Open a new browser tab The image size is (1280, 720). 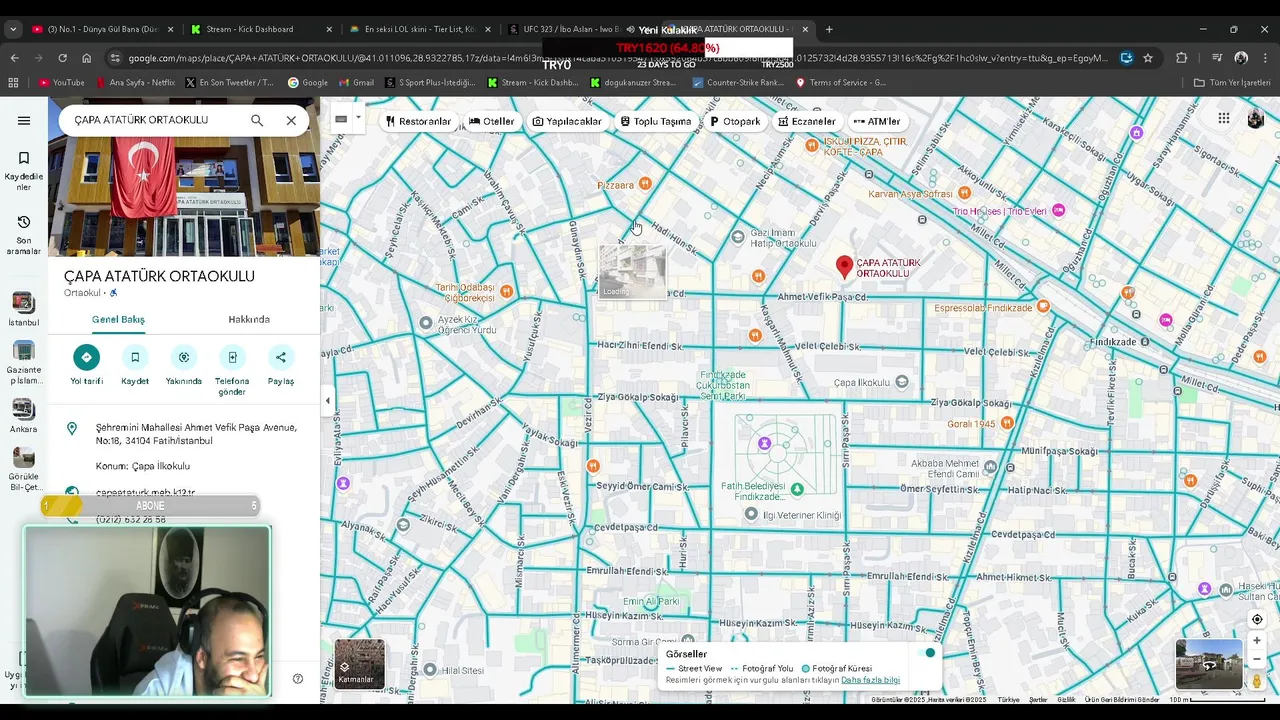tap(829, 29)
